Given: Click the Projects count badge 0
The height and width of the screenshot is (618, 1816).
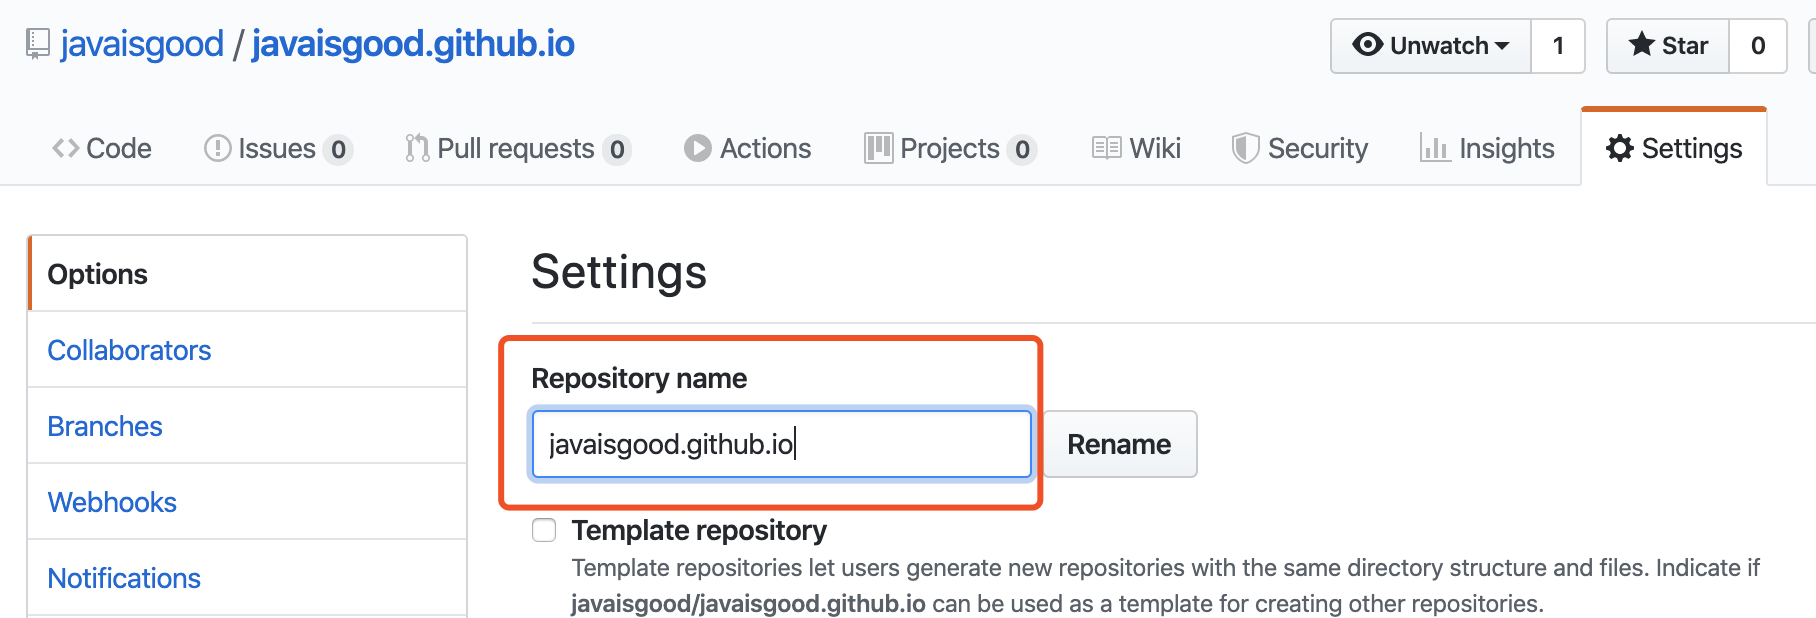Looking at the screenshot, I should pos(1022,149).
